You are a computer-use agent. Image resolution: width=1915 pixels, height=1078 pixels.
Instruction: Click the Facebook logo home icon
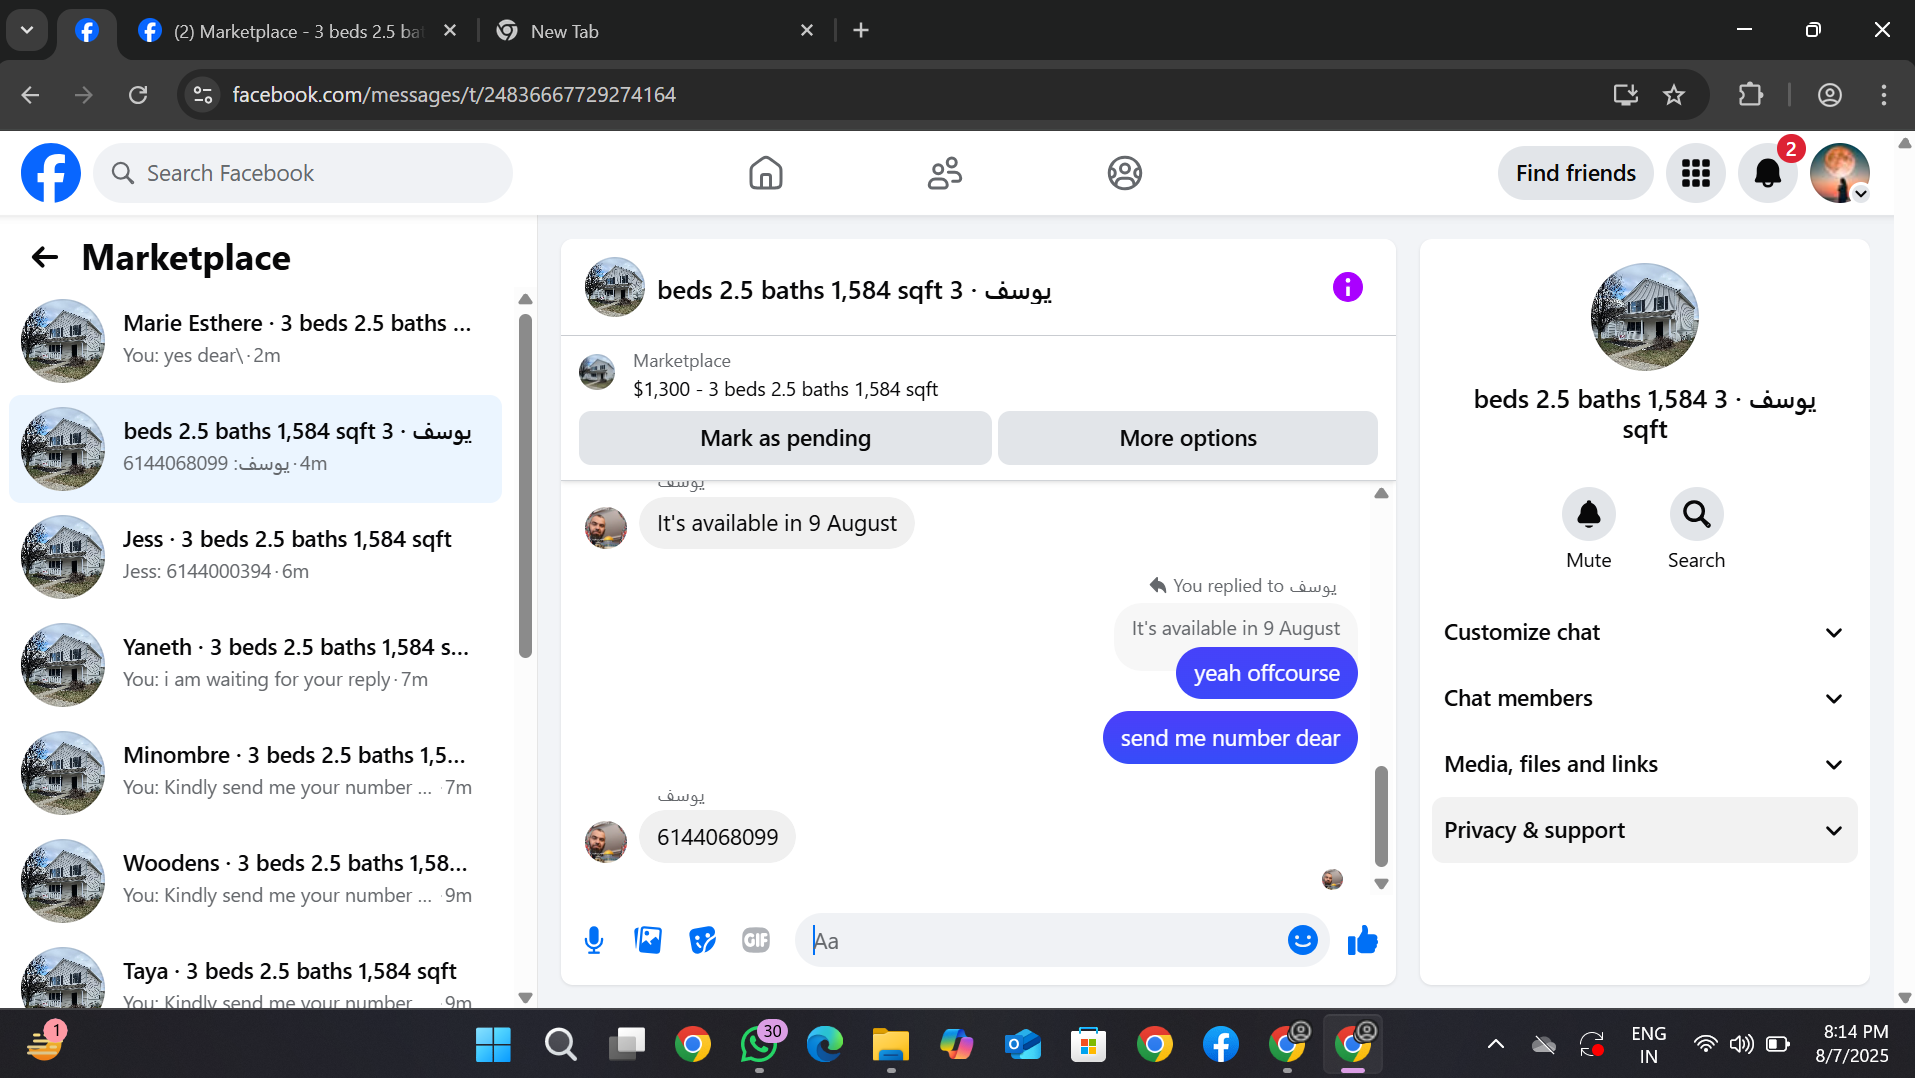tap(51, 173)
